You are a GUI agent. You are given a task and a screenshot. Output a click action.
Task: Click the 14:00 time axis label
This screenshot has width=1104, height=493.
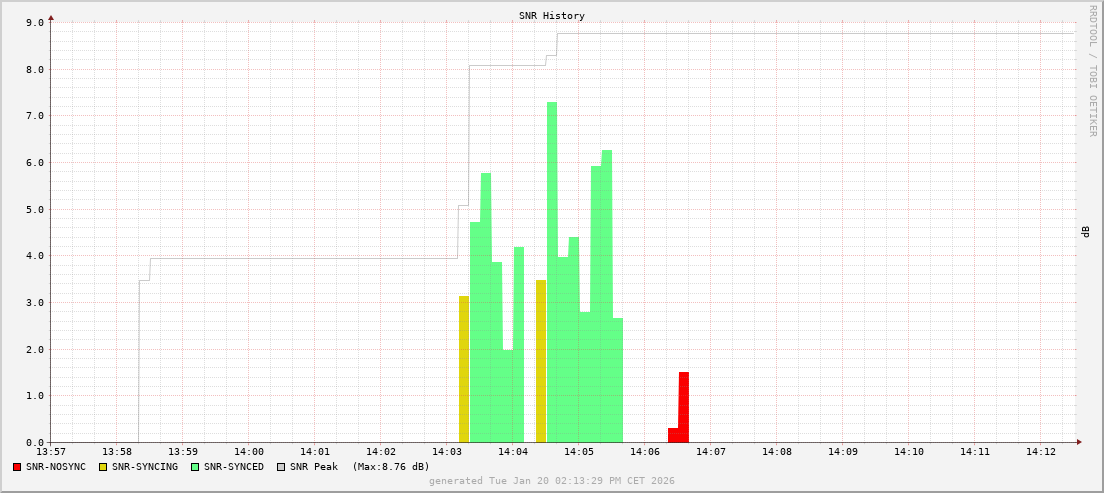pyautogui.click(x=249, y=452)
